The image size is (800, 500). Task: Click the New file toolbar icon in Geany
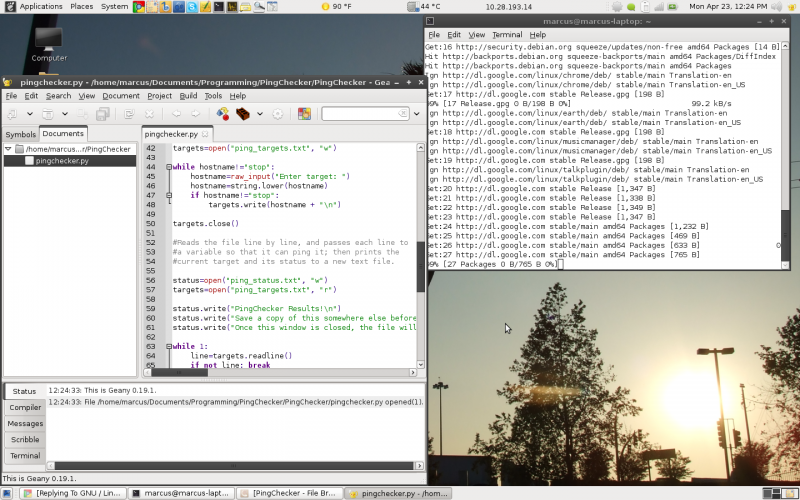pyautogui.click(x=12, y=114)
